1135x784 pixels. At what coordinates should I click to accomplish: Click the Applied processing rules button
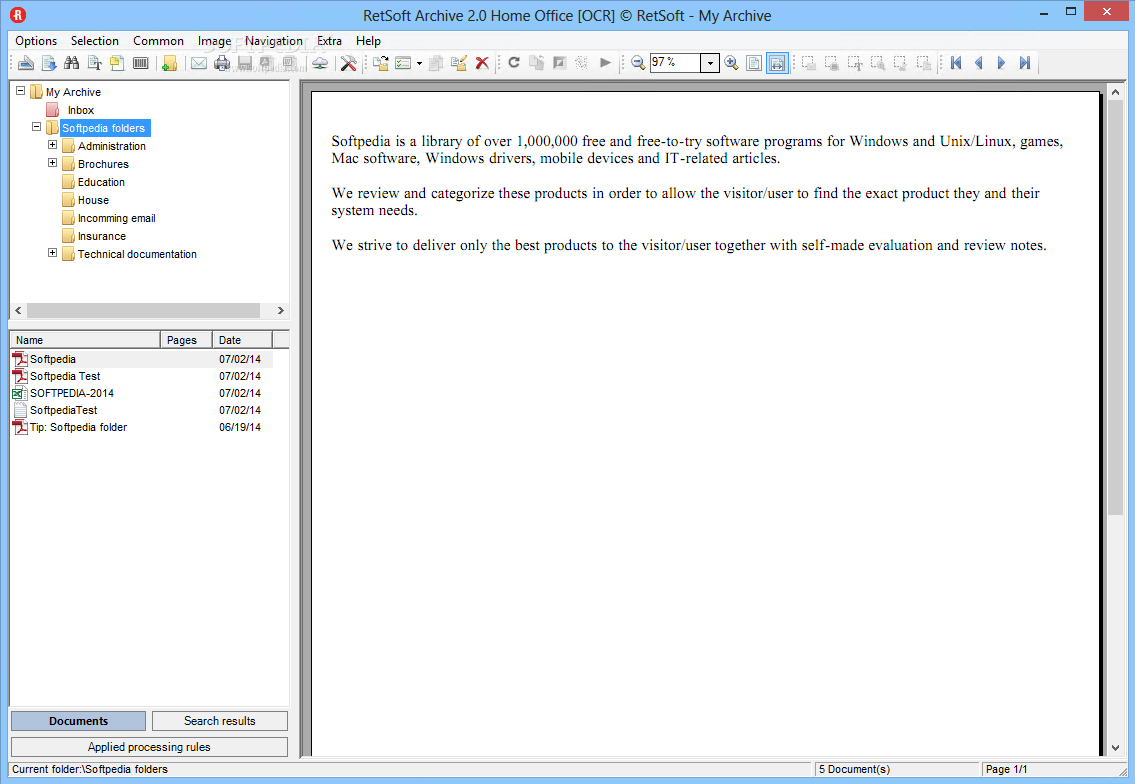149,747
